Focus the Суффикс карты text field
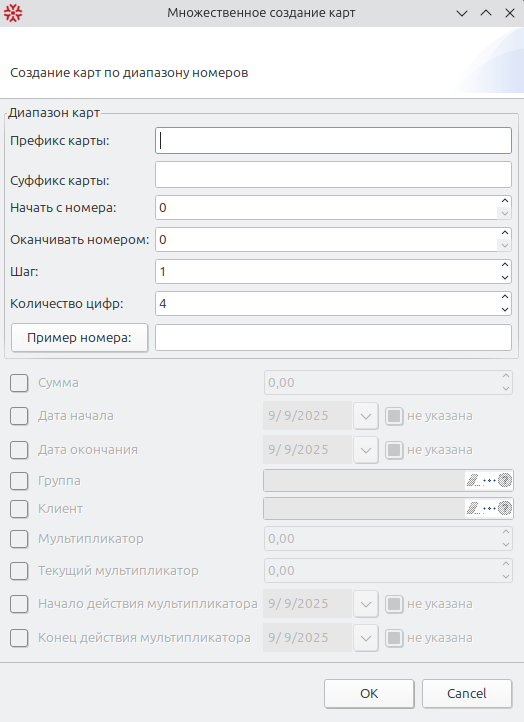 (x=333, y=175)
